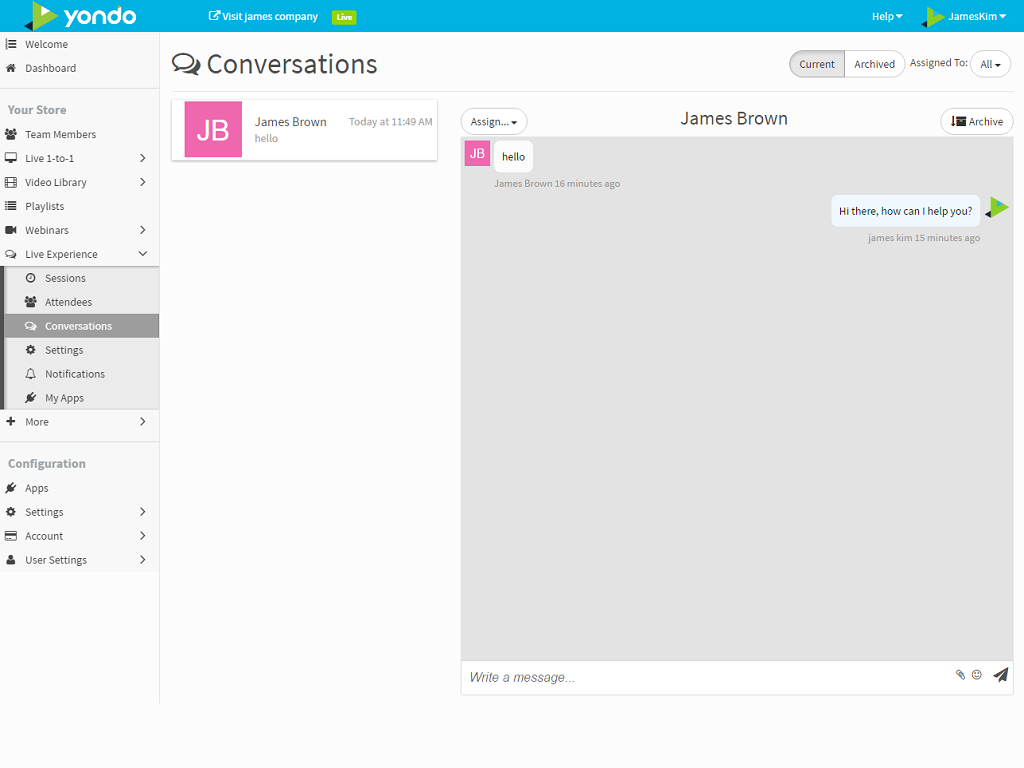The width and height of the screenshot is (1024, 768).
Task: Click the pink JB avatar in conversation list
Action: pyautogui.click(x=213, y=129)
